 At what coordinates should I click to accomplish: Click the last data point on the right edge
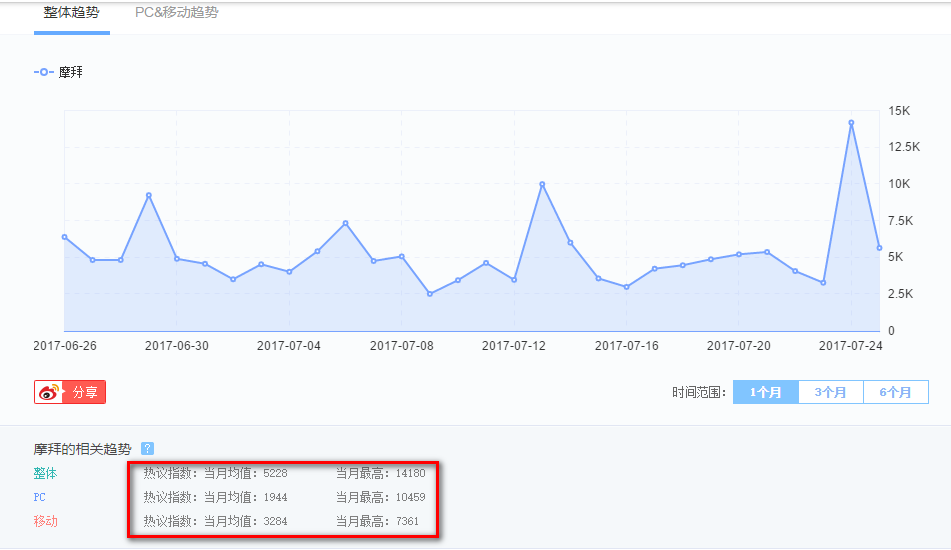click(879, 248)
